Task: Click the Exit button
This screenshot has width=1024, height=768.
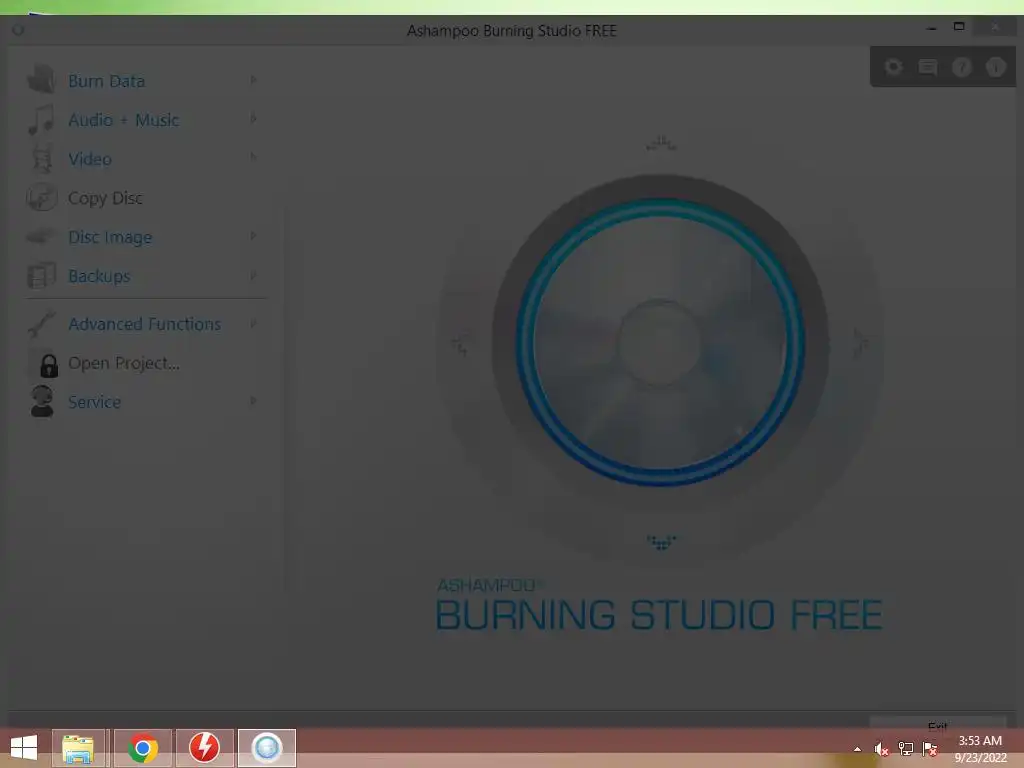Action: (x=937, y=725)
